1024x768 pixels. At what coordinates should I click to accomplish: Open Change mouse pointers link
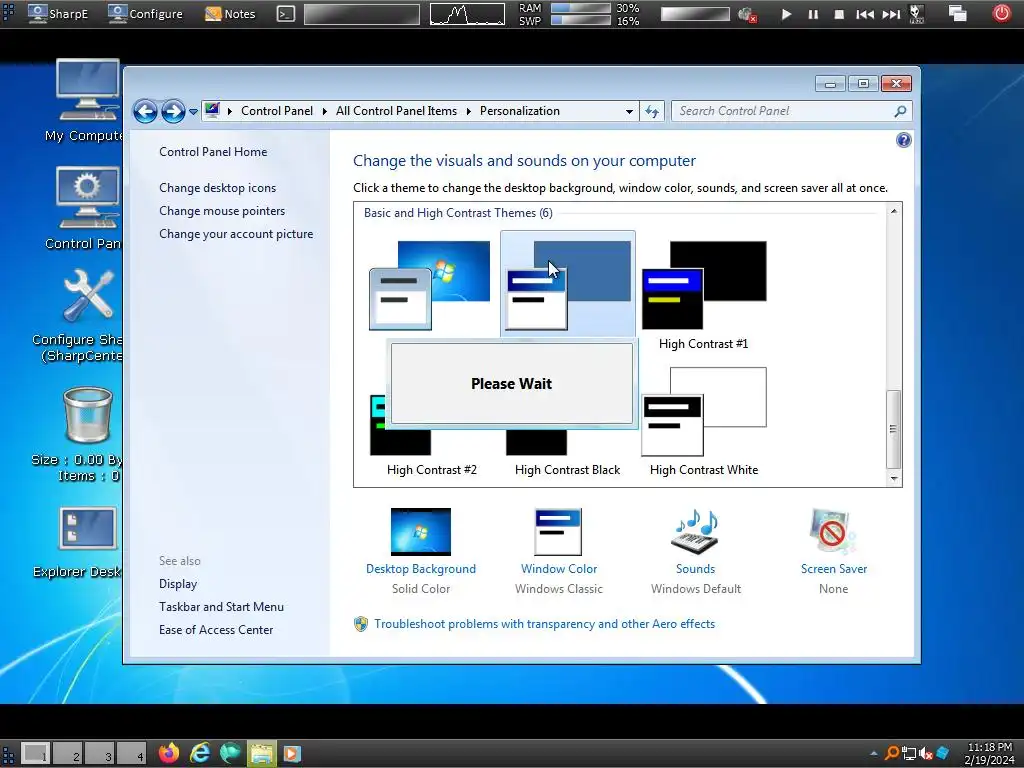click(x=222, y=211)
